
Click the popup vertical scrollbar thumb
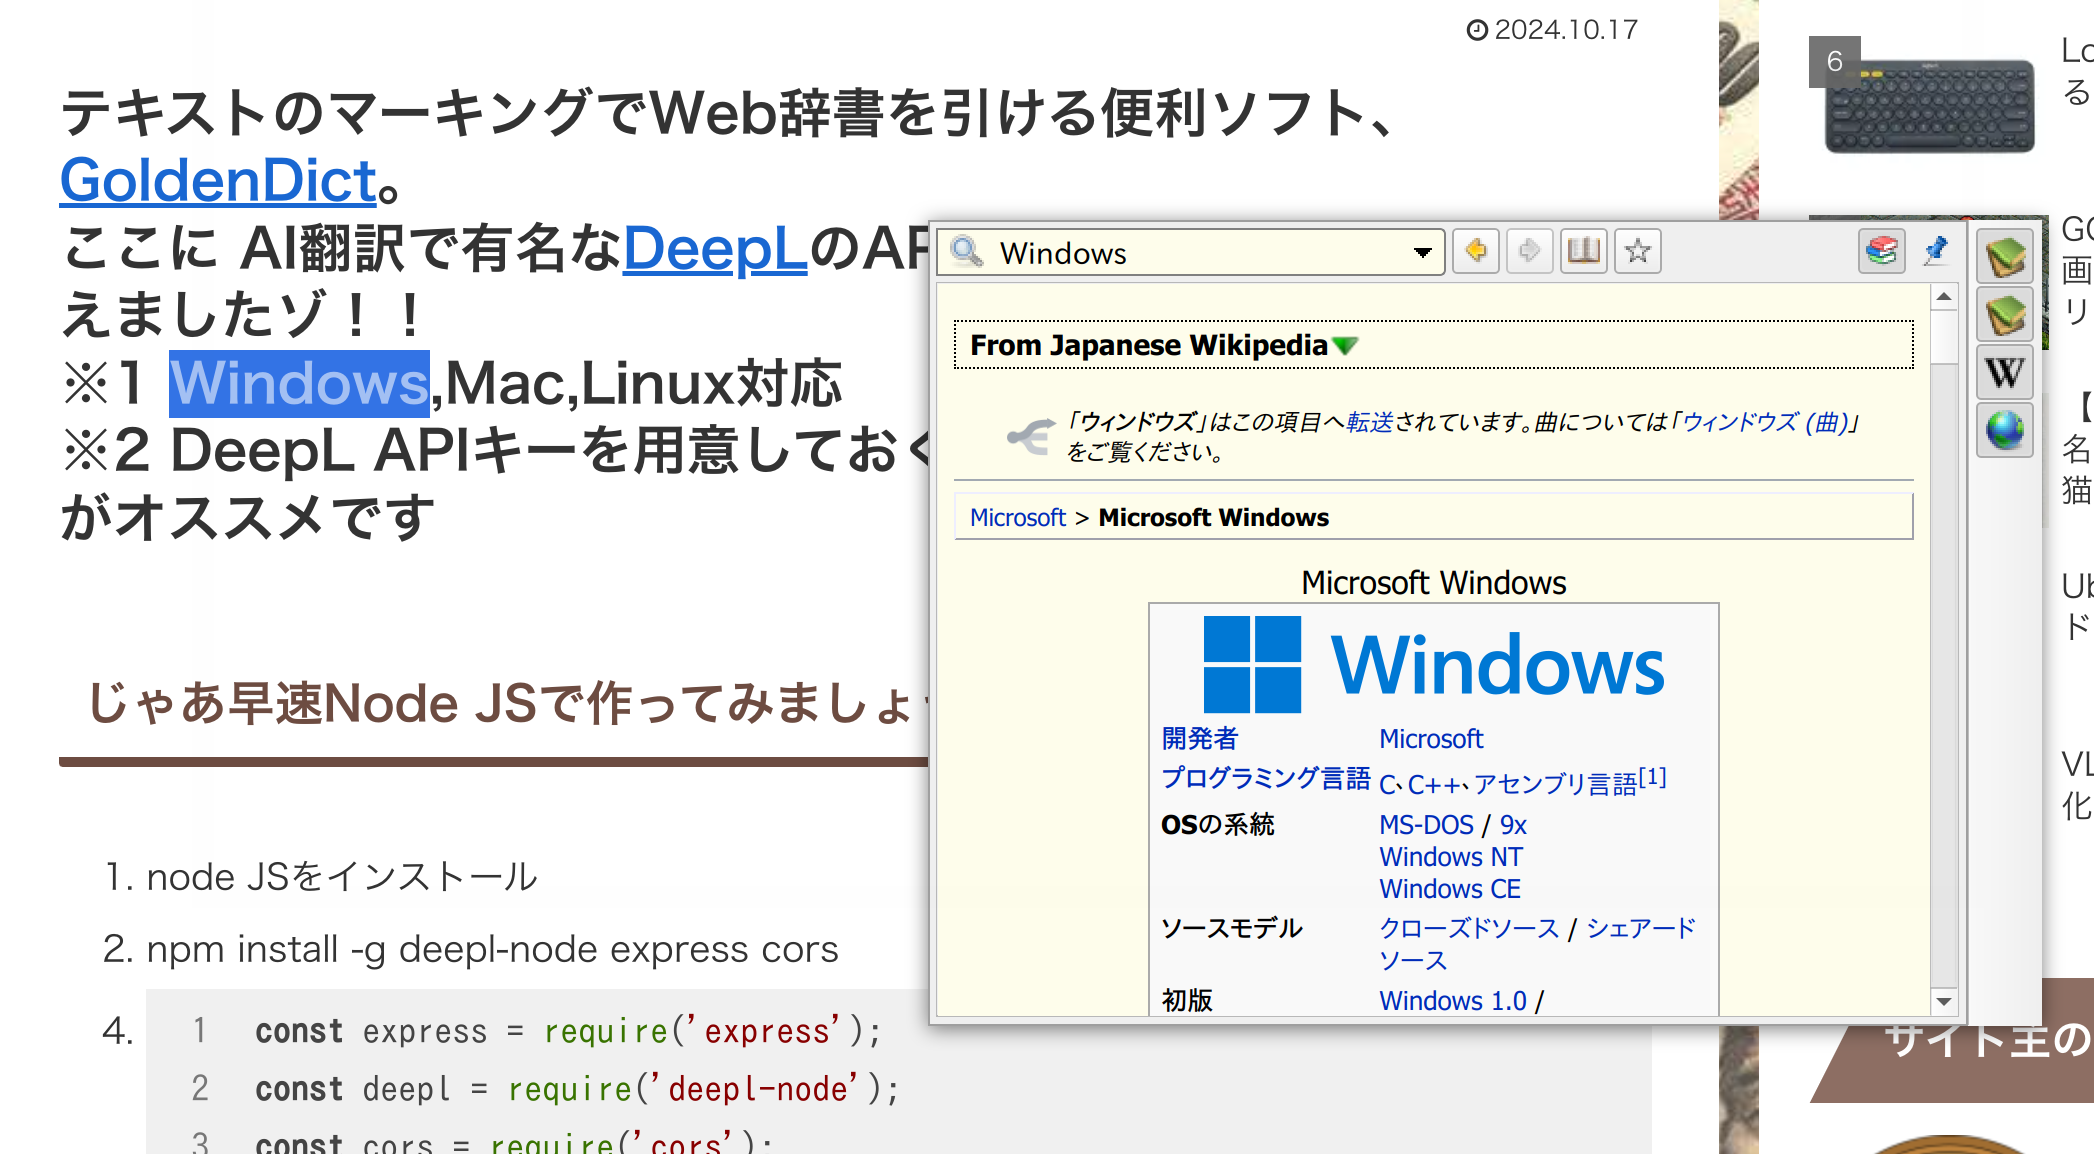click(x=1944, y=337)
